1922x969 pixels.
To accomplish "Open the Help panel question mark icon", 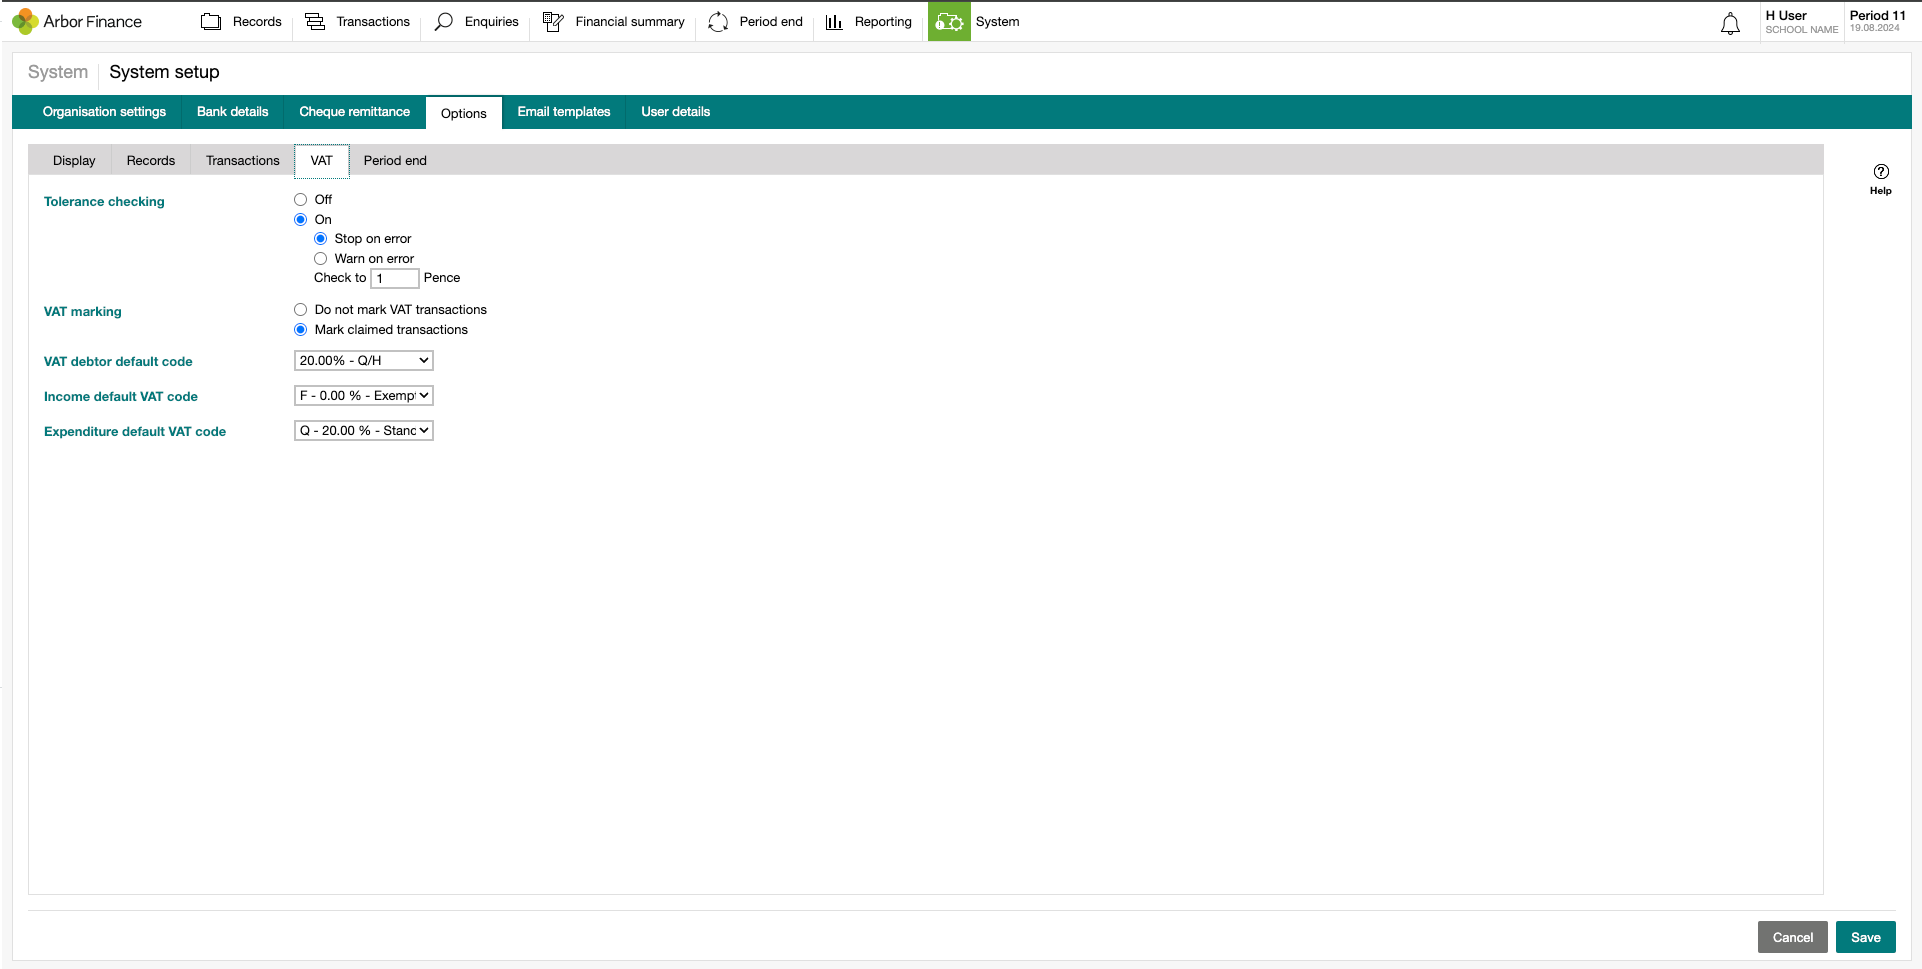I will click(x=1881, y=170).
